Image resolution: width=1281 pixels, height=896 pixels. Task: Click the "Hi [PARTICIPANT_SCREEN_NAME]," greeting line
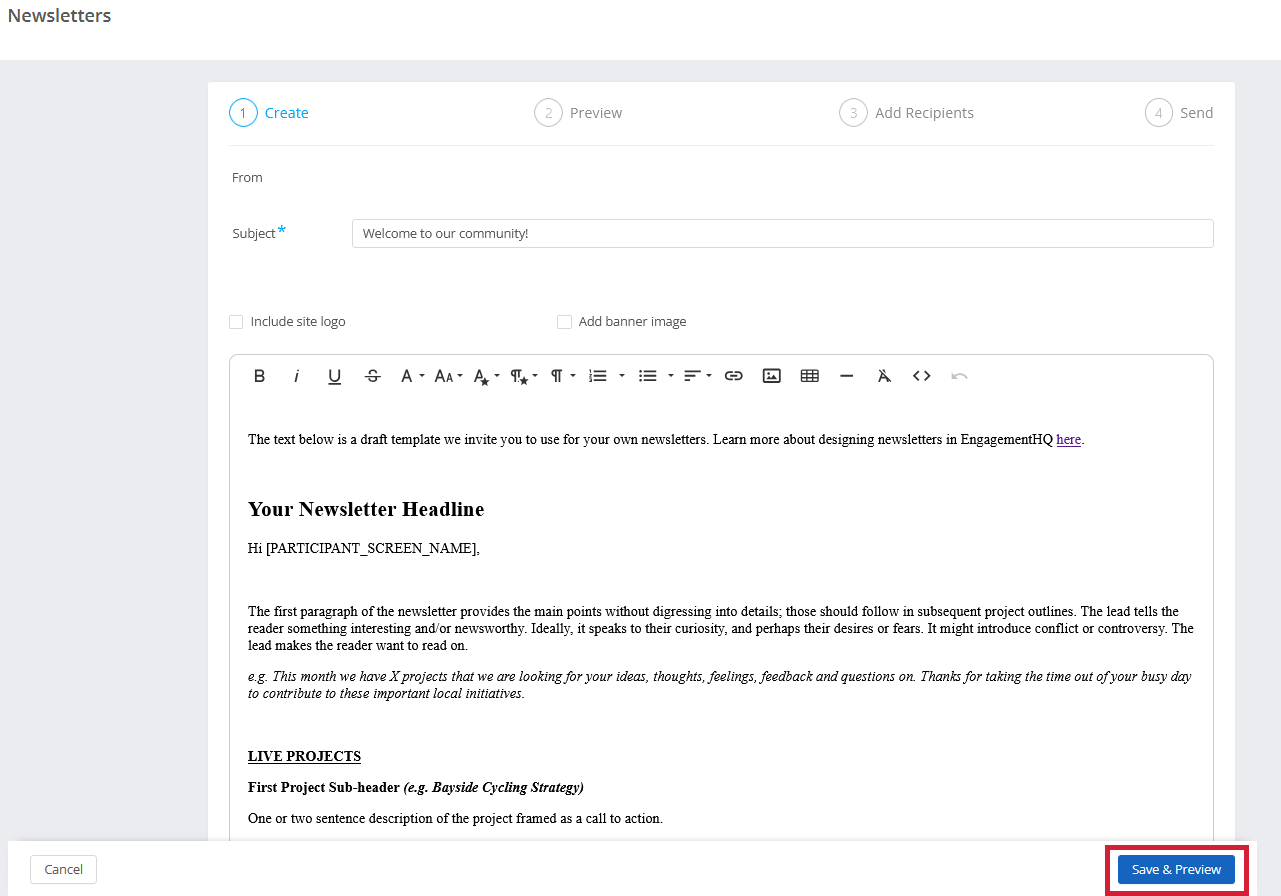coord(364,548)
